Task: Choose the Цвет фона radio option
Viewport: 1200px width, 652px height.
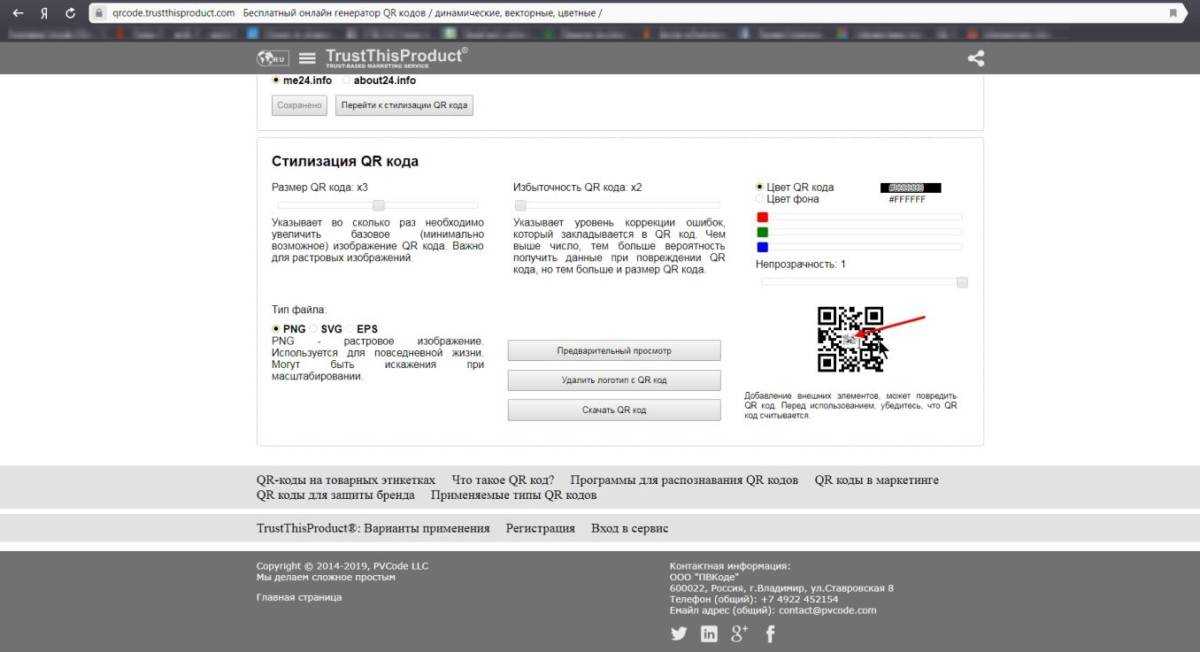Action: [x=760, y=199]
